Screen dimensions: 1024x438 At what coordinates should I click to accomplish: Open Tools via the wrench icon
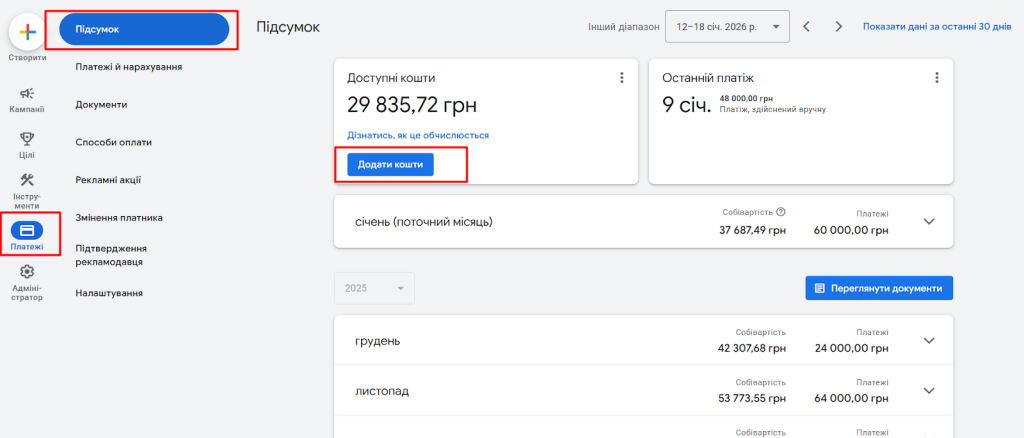(27, 180)
